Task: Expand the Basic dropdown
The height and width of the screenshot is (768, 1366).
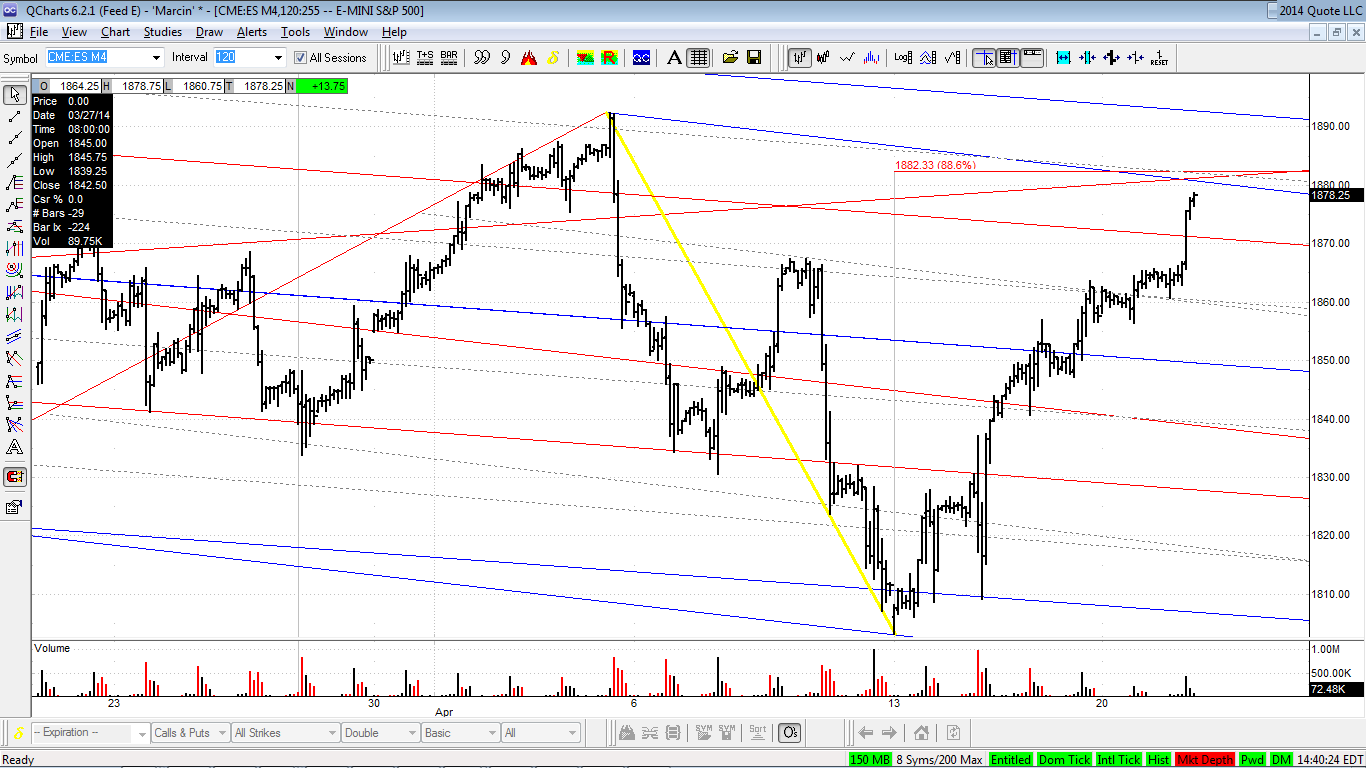Action: coord(491,733)
